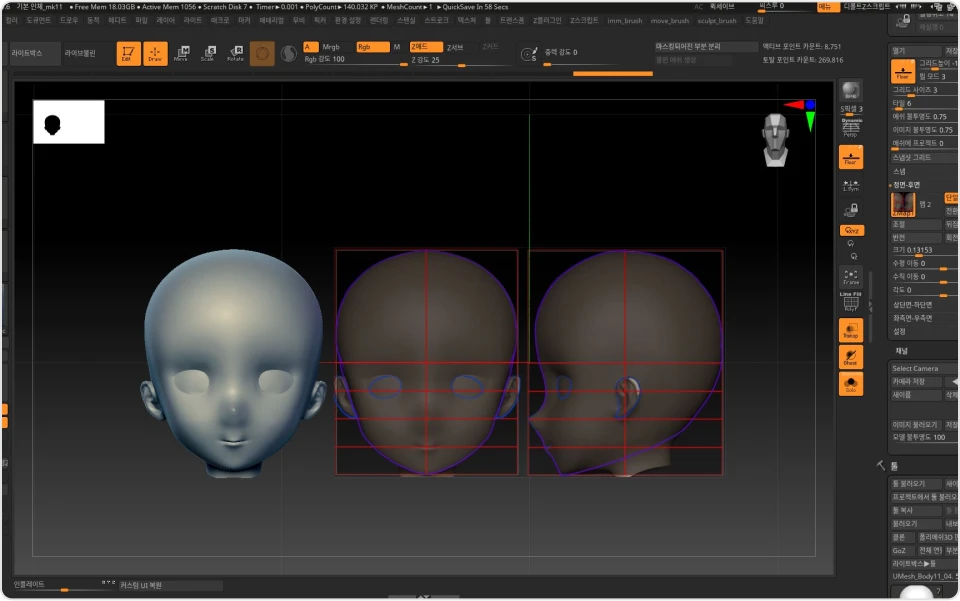Adjust the Z 강도 25 slider
Viewport: 960px width, 601px height.
click(x=461, y=60)
